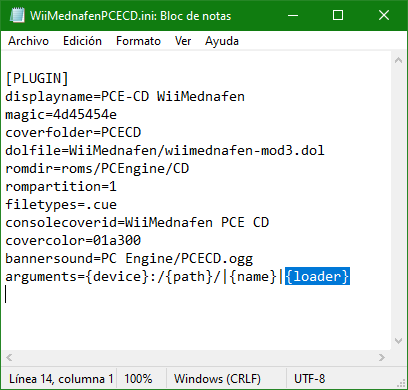Screen dimensions: 408x390
Task: Click the {name} token in arguments line
Action: point(253,276)
